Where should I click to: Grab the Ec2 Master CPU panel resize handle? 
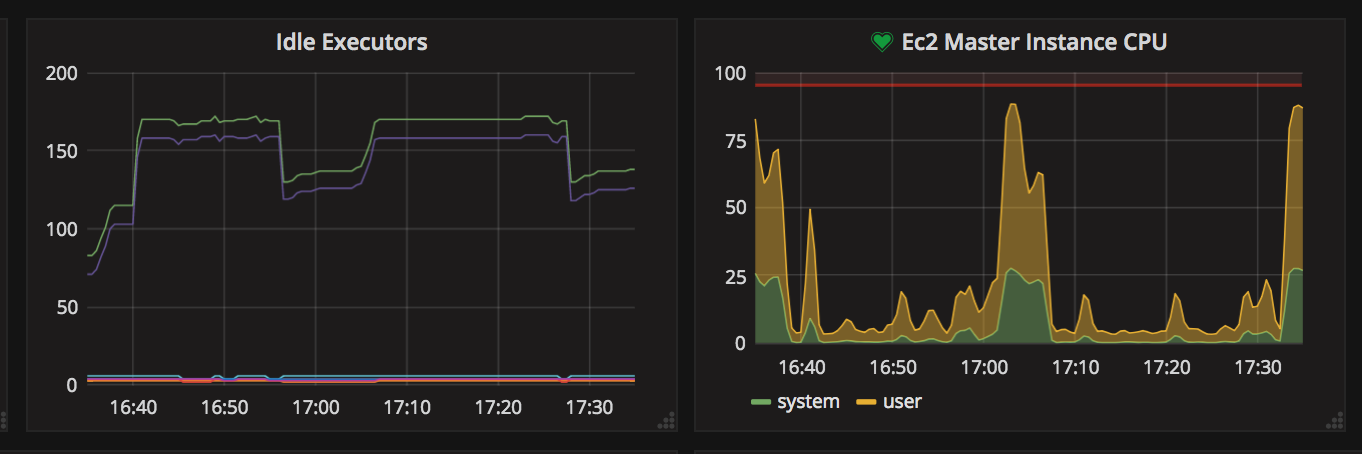pyautogui.click(x=1333, y=421)
